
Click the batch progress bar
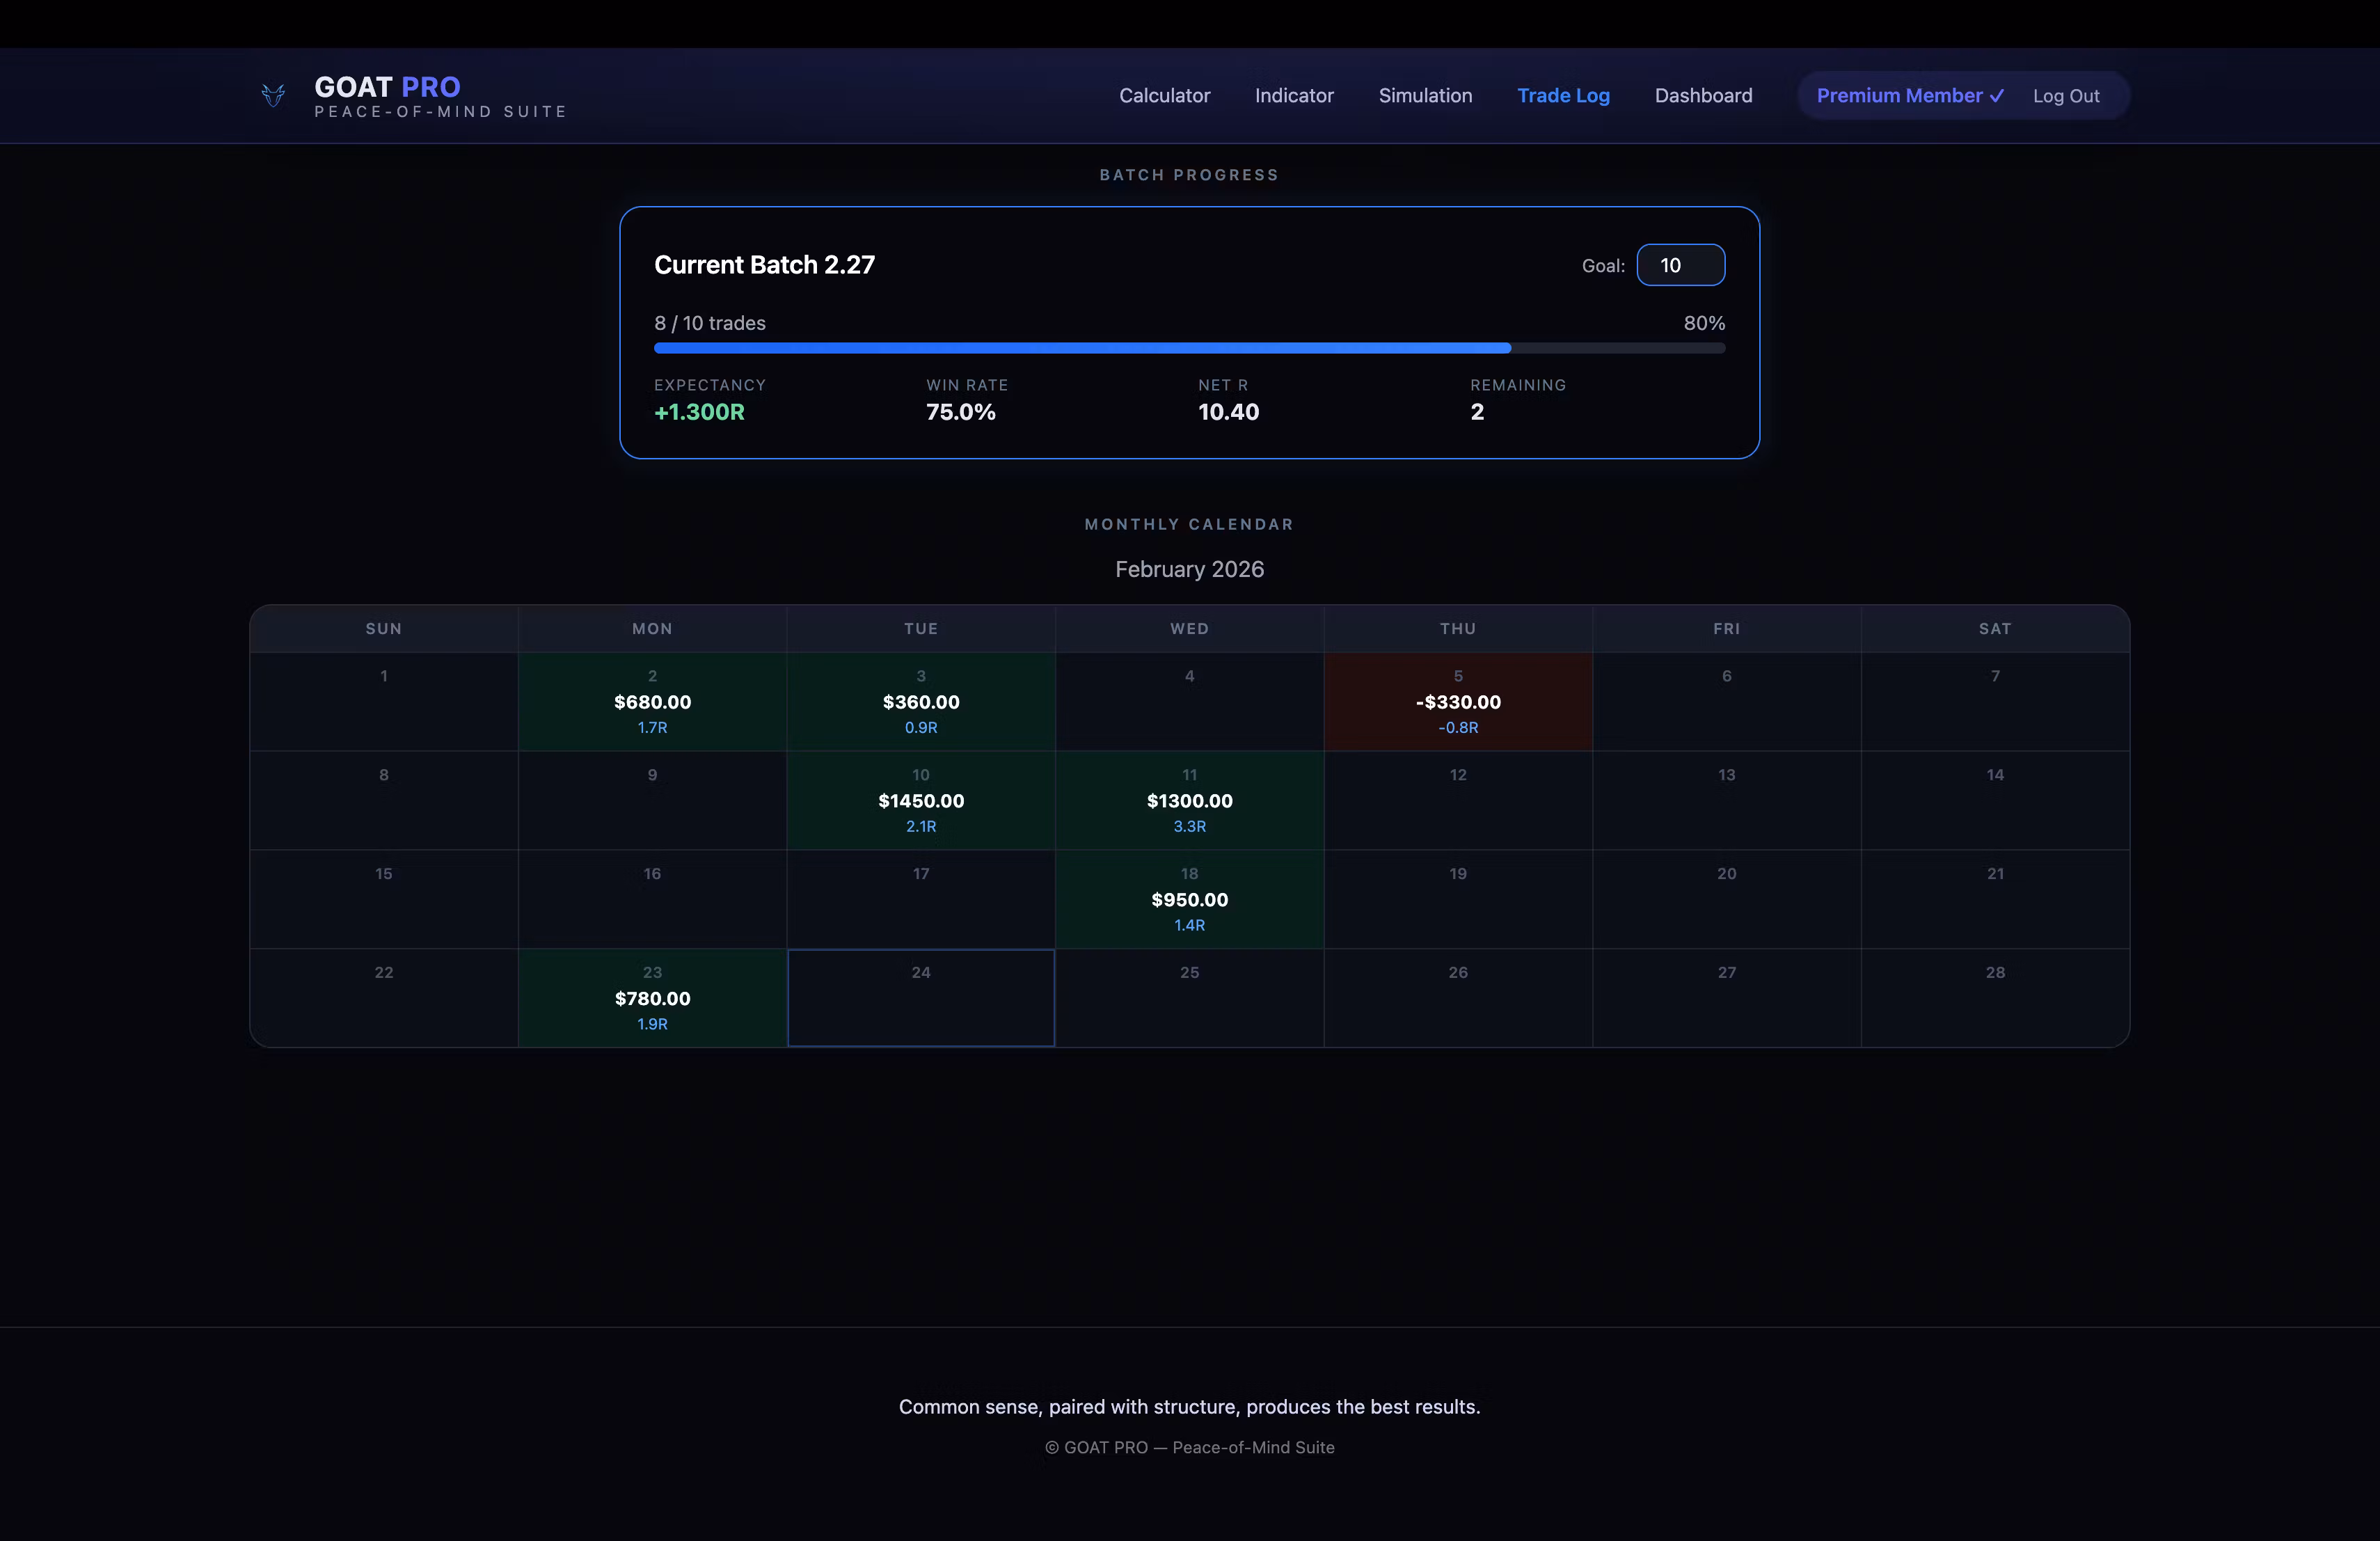pyautogui.click(x=1189, y=348)
